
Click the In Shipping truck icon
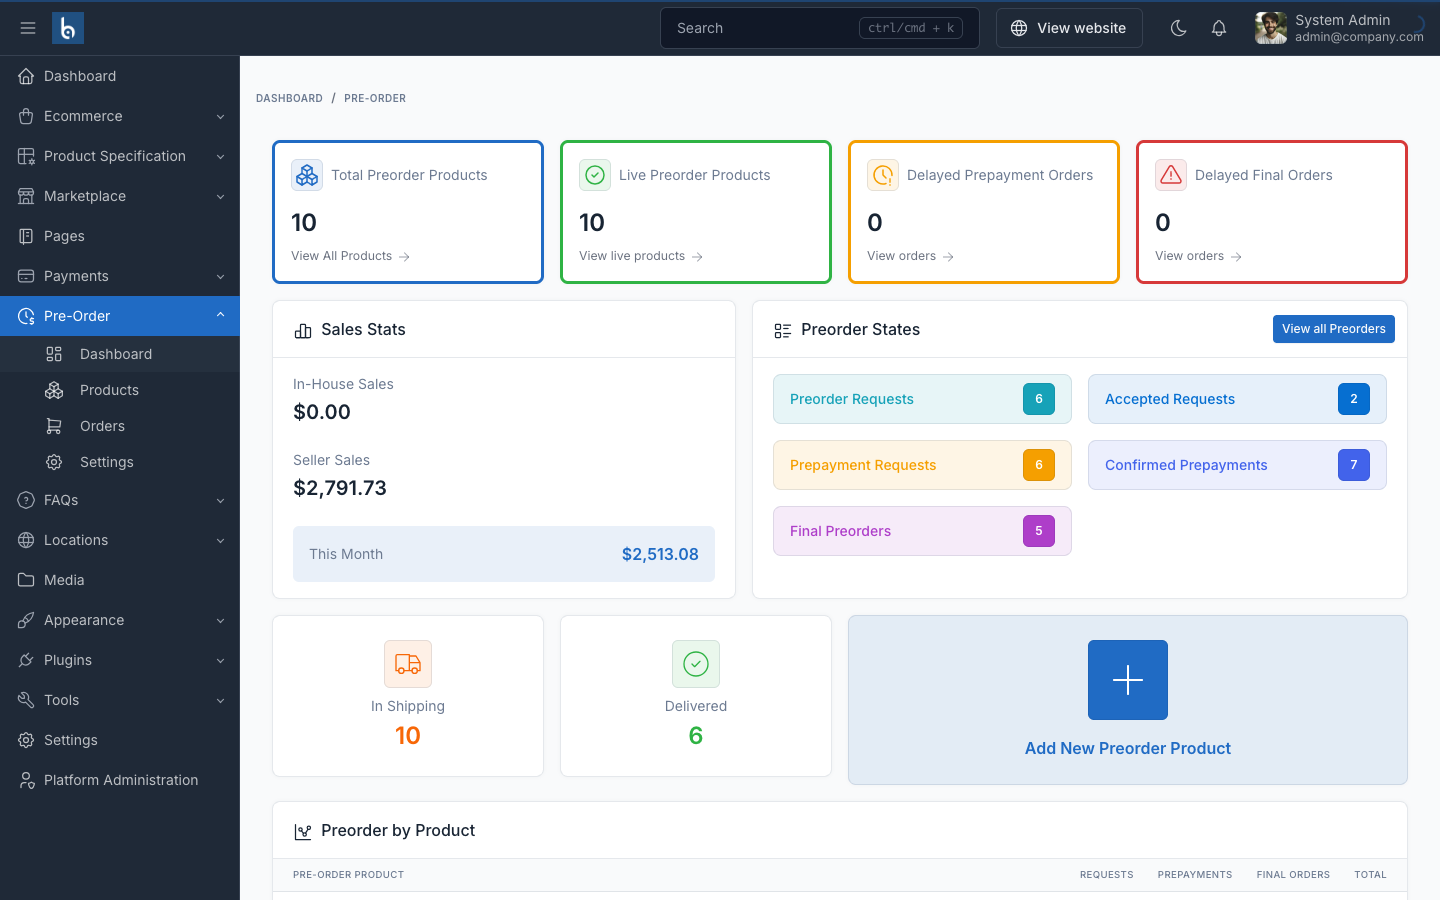[x=408, y=664]
